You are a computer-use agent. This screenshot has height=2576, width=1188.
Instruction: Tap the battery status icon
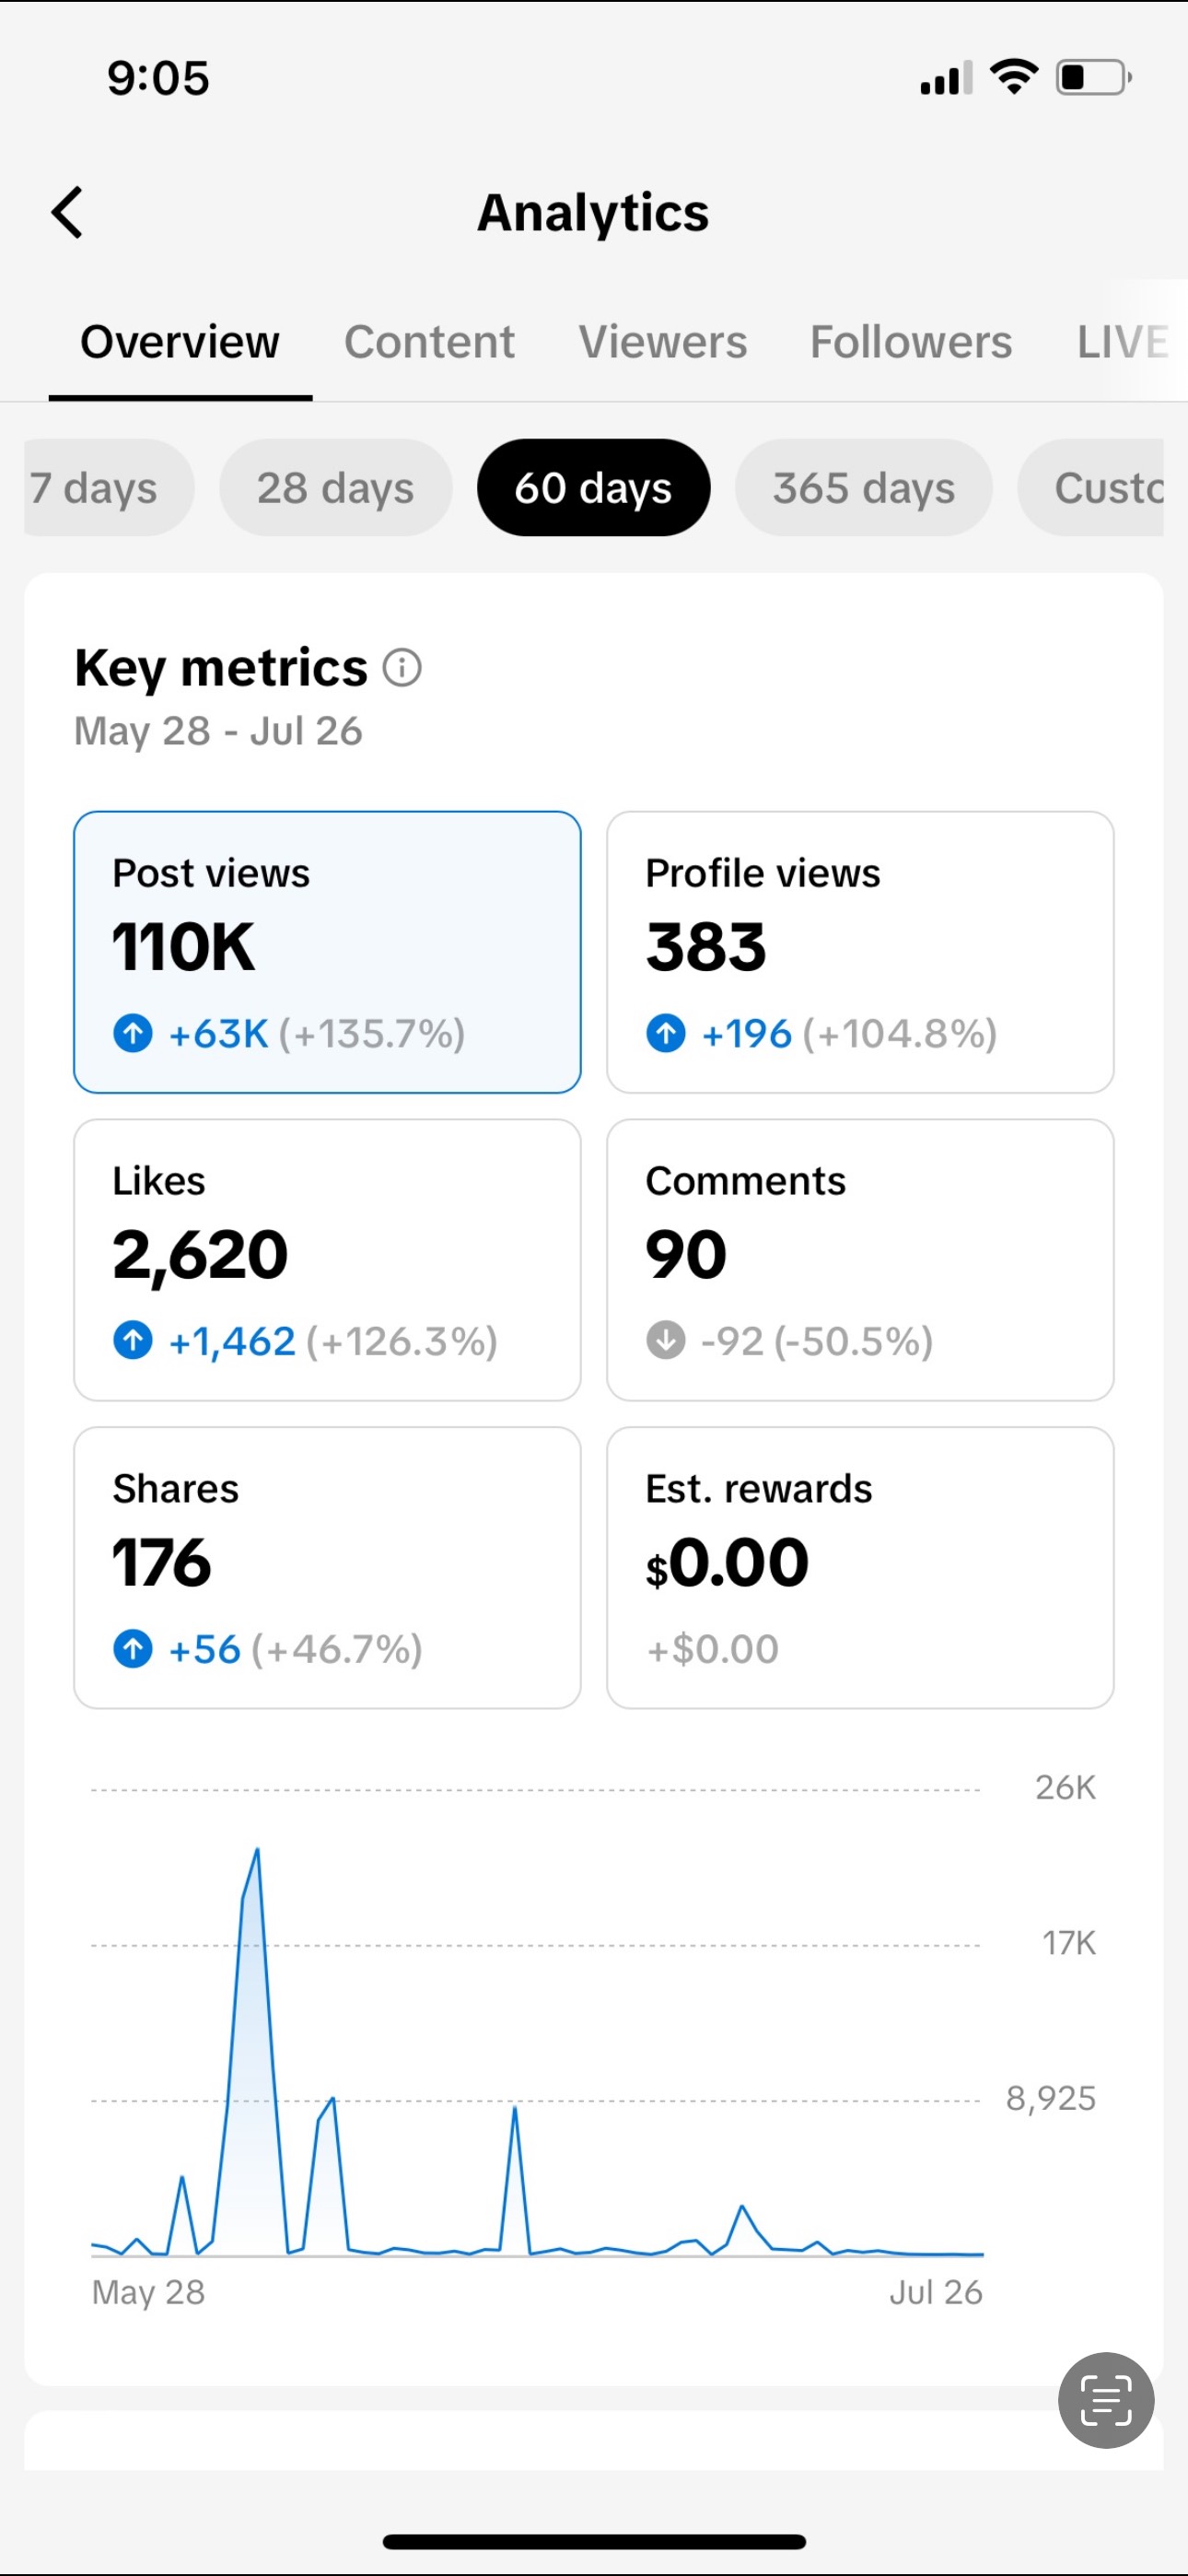coord(1093,77)
